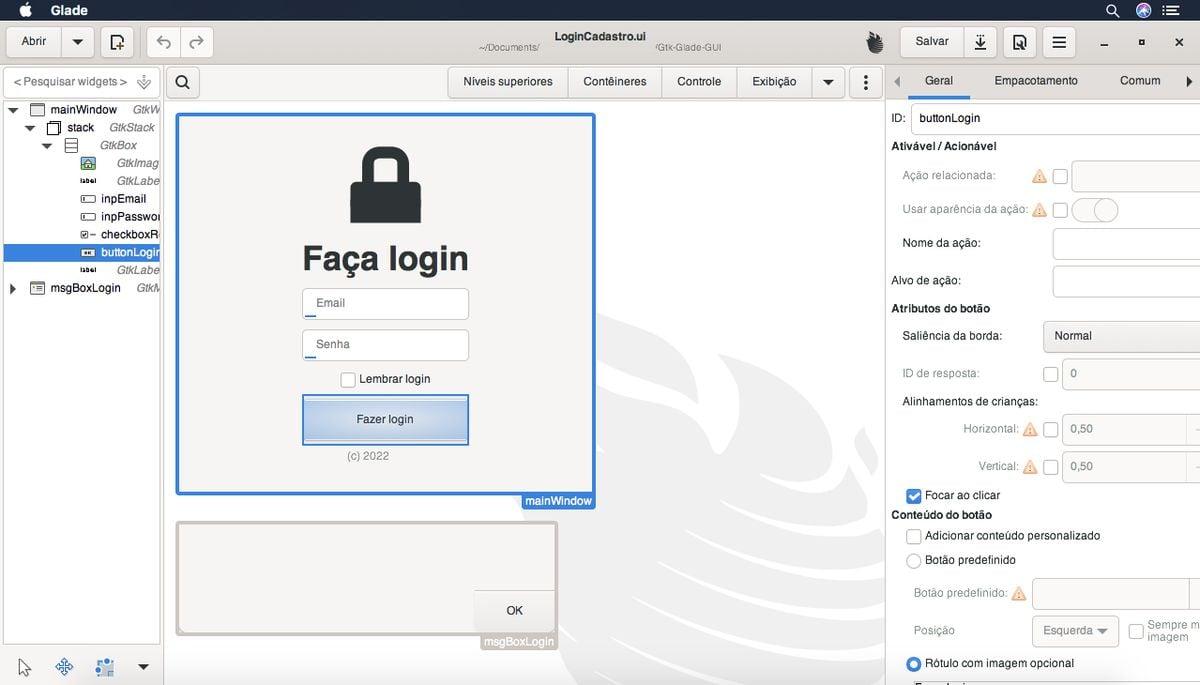Select inpEmail in the widget tree

[123, 199]
